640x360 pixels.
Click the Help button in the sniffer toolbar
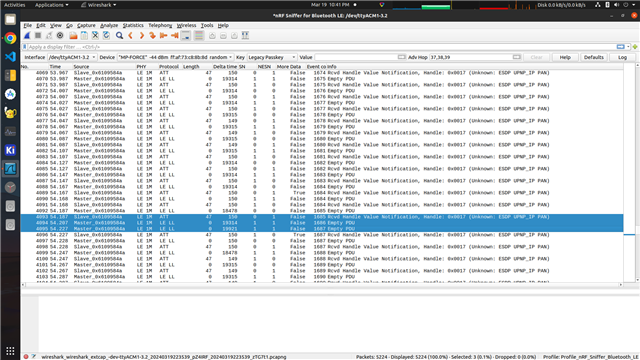click(565, 57)
